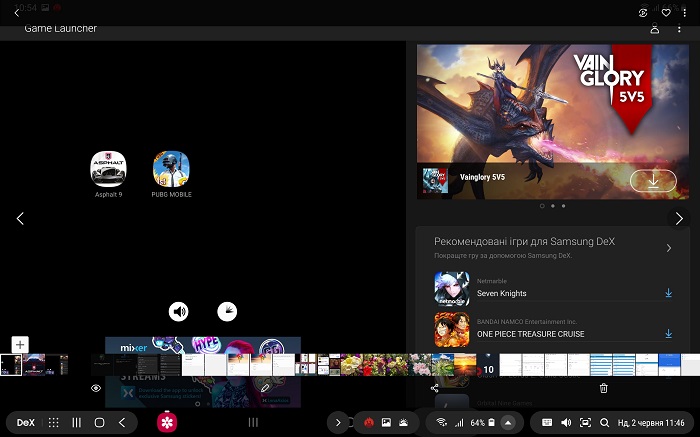Download Seven Knights
The image size is (700, 437).
click(x=668, y=293)
